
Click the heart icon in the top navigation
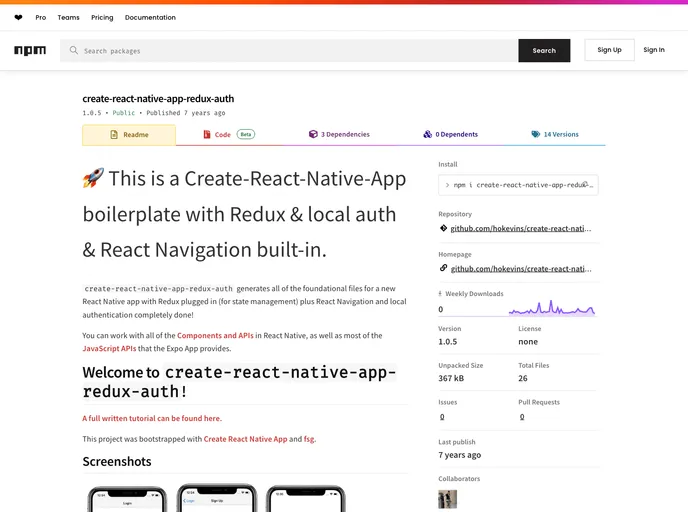pos(18,18)
